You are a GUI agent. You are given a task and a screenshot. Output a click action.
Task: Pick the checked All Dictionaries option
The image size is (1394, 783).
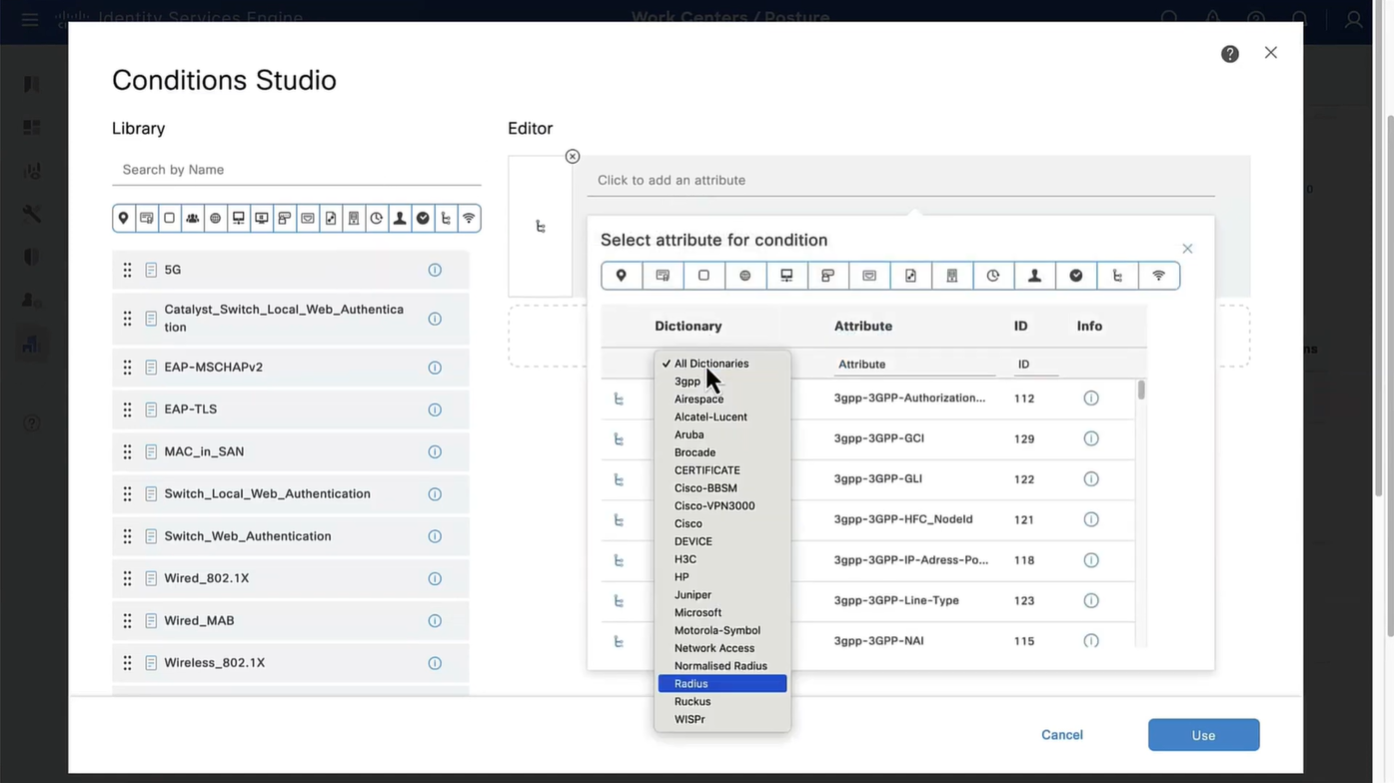pos(711,364)
